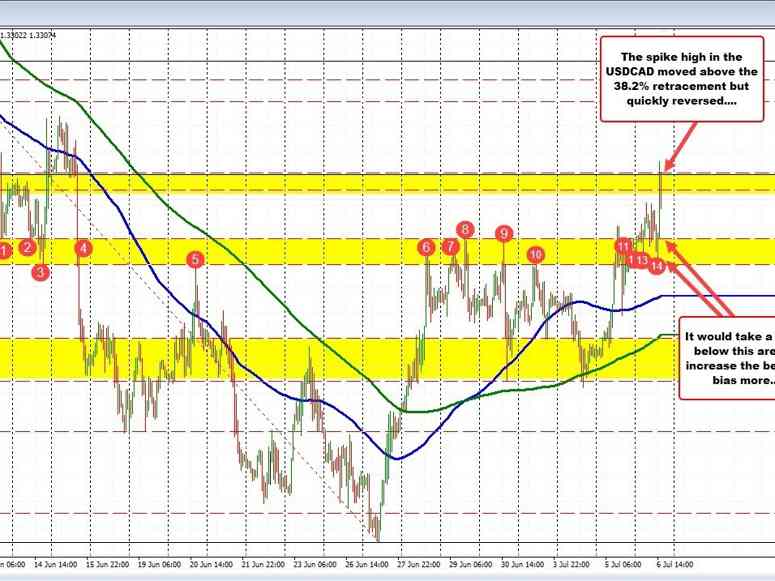Select swing marker number 11
Screen dimensions: 775x581
click(x=624, y=246)
